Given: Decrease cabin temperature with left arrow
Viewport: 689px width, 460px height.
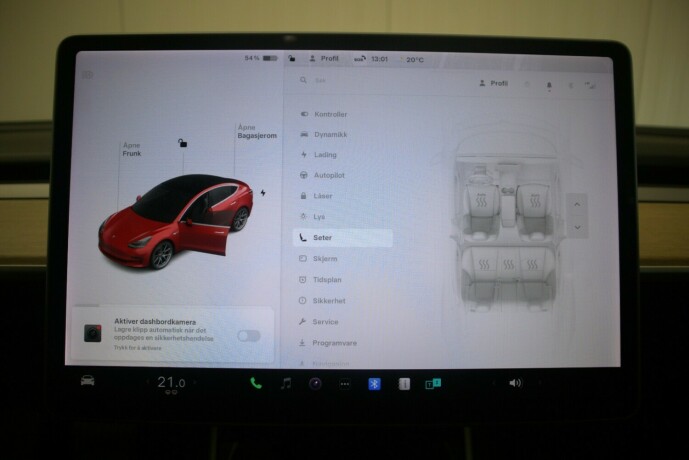Looking at the screenshot, I should [x=148, y=382].
